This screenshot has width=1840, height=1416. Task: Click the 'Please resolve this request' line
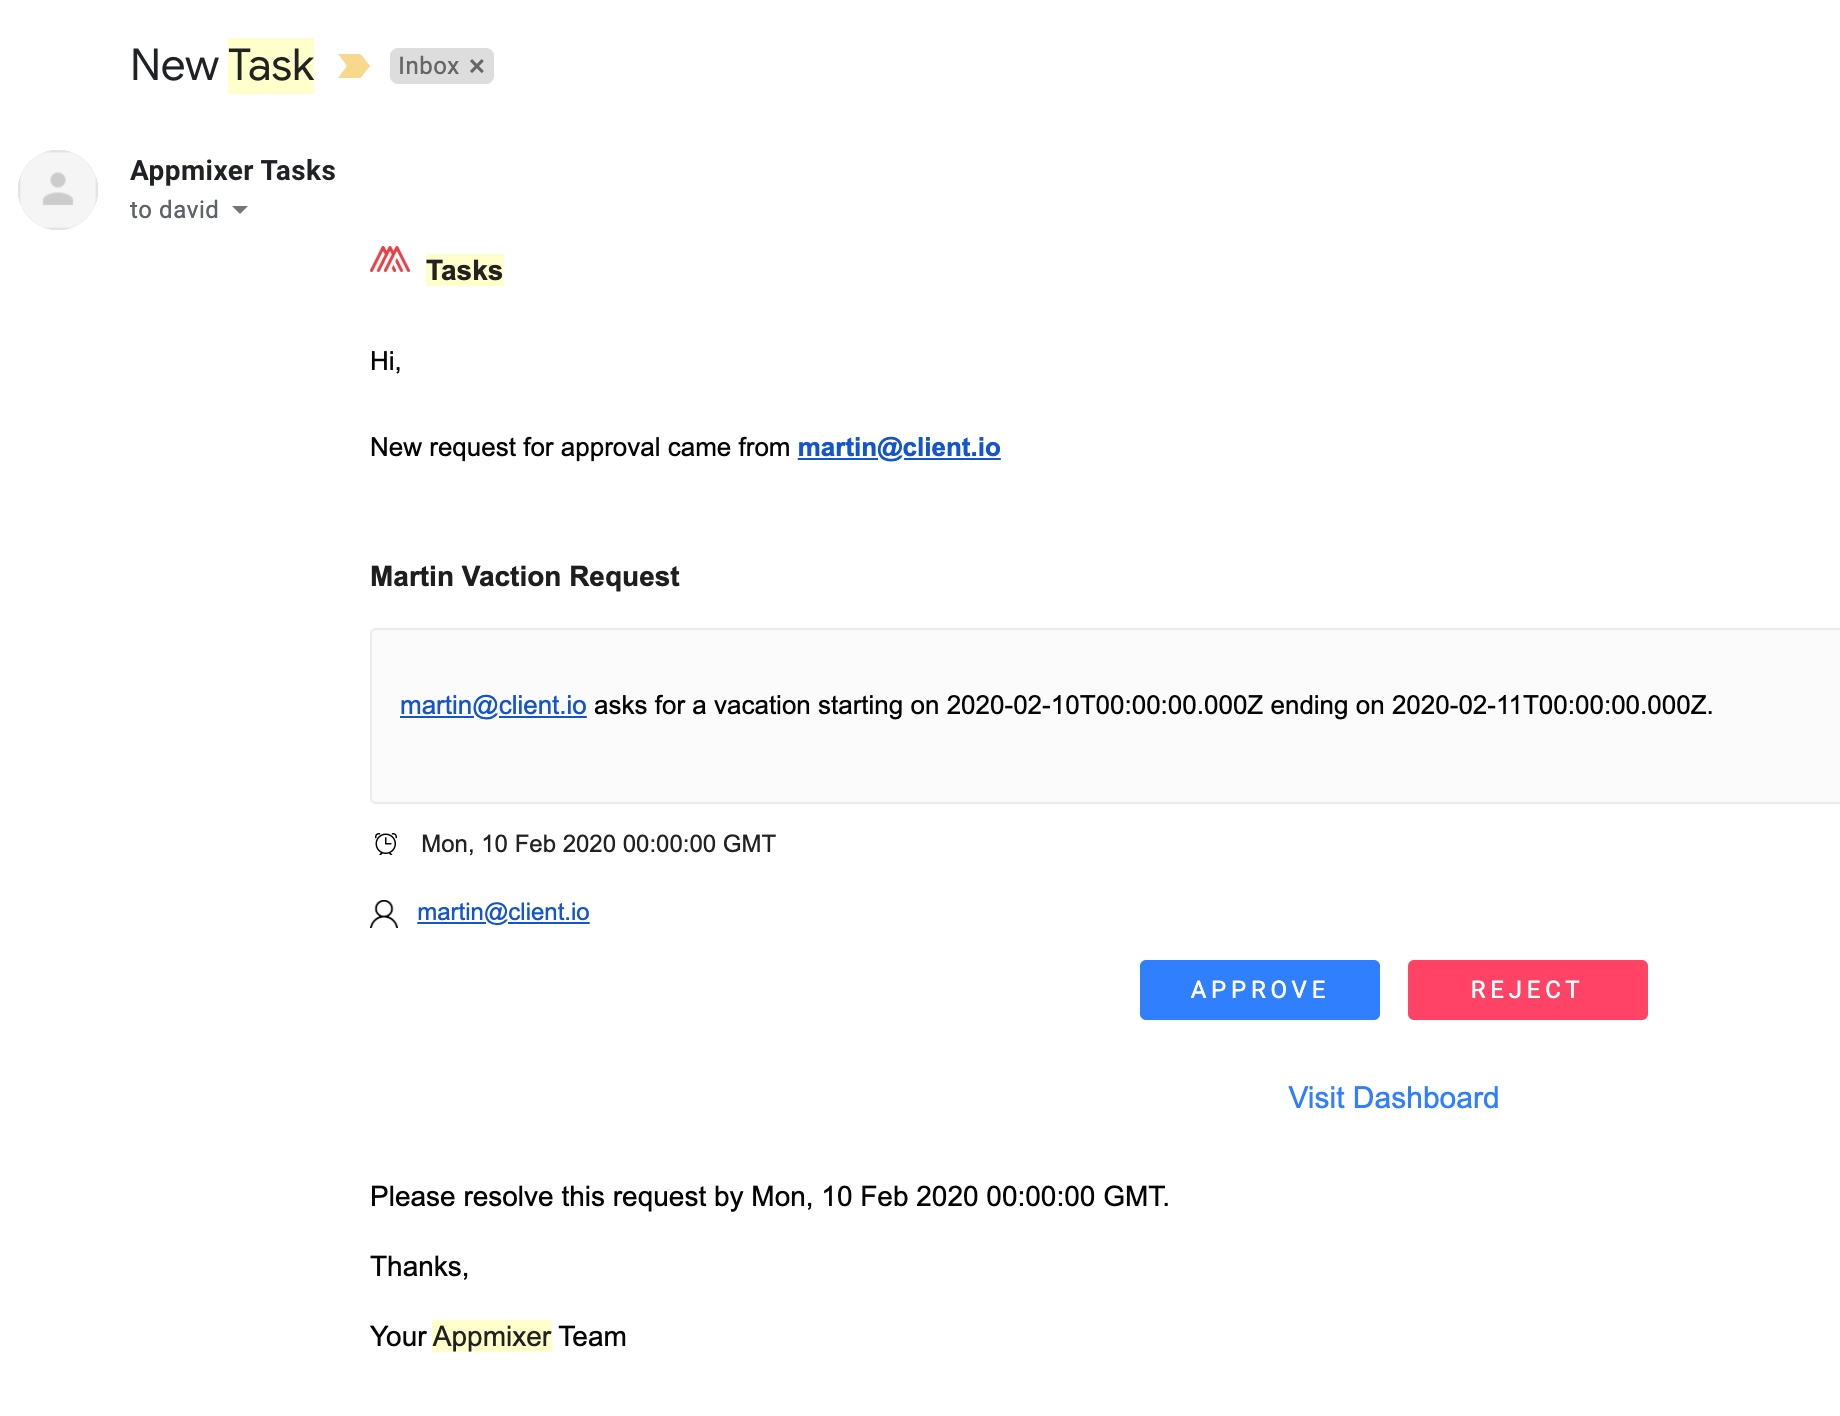(x=769, y=1196)
